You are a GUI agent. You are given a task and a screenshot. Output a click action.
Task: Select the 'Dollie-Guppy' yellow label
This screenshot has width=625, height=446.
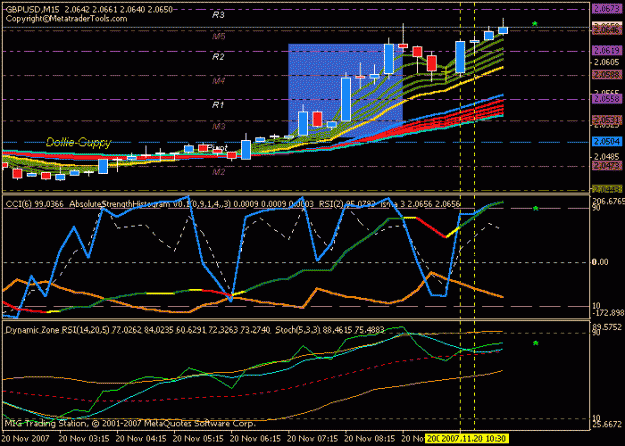79,142
